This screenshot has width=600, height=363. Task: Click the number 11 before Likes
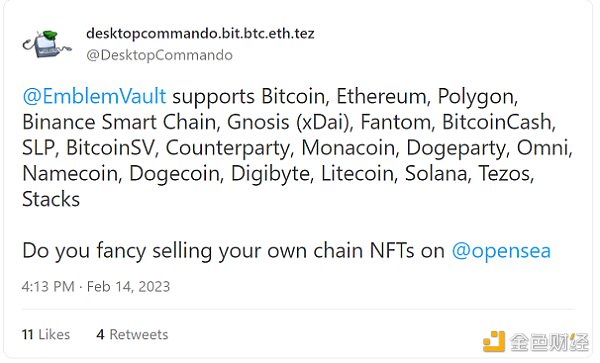click(28, 335)
